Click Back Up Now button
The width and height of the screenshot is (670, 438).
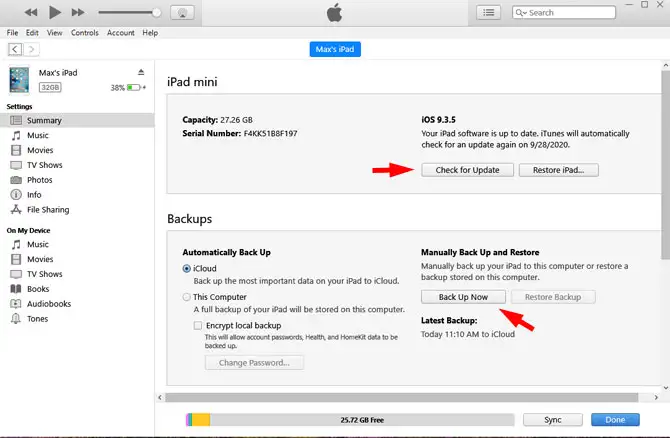[x=463, y=297]
